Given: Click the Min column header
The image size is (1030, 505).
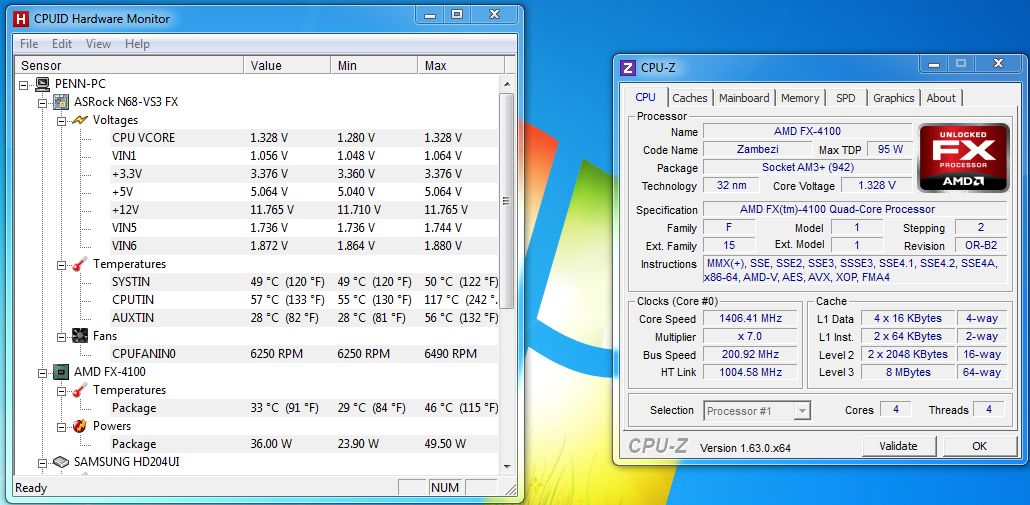Looking at the screenshot, I should 374,65.
